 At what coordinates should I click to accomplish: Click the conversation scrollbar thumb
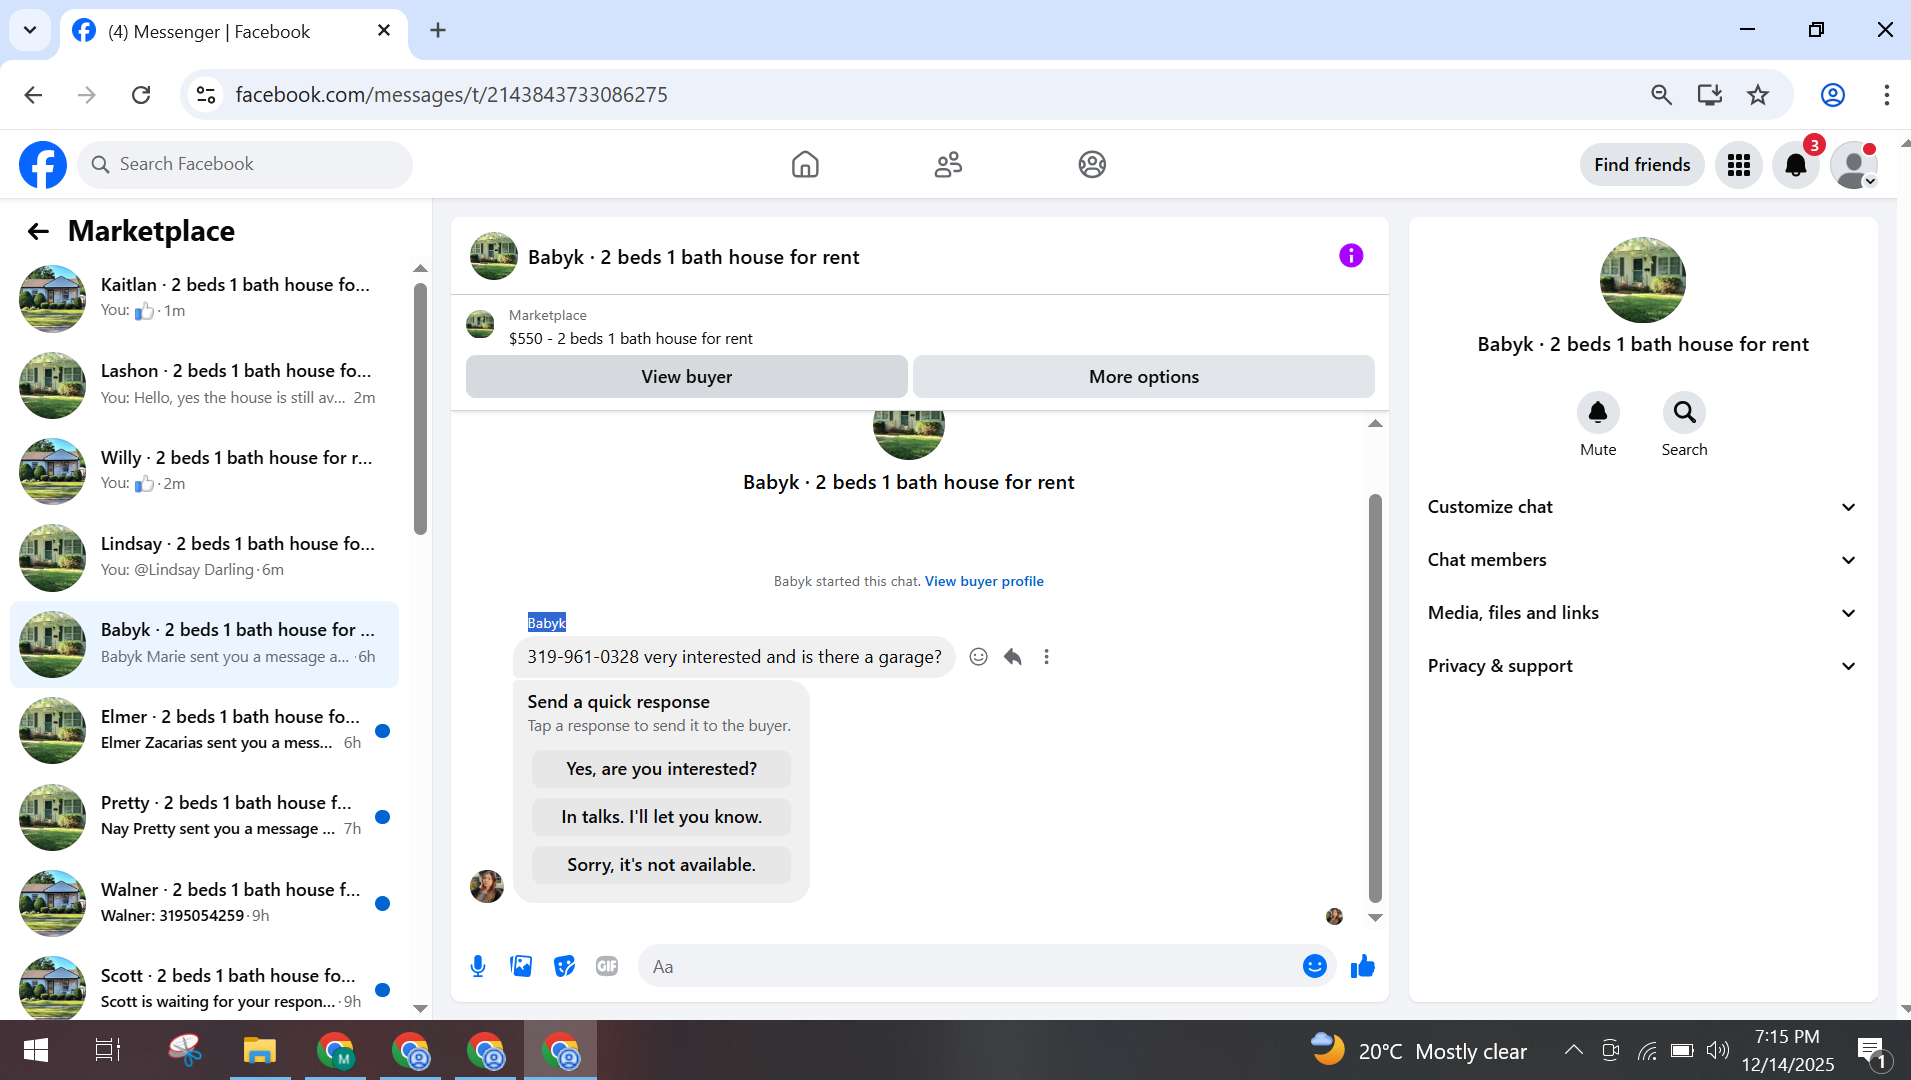[1375, 698]
